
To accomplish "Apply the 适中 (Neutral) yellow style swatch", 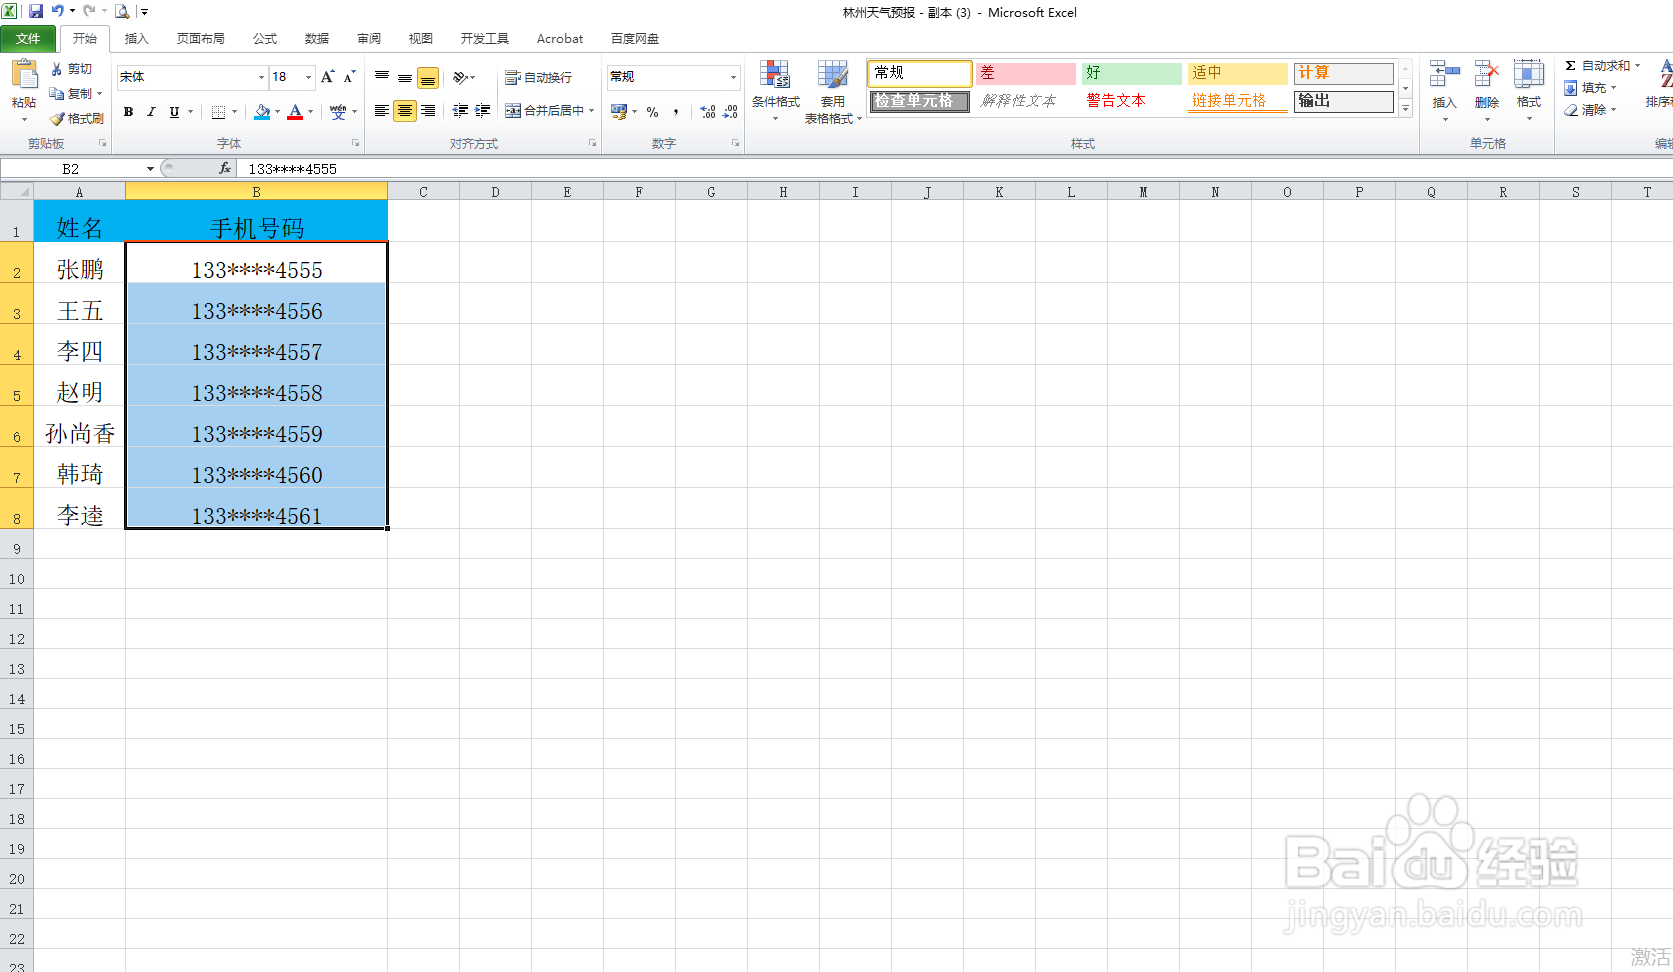I will 1237,73.
